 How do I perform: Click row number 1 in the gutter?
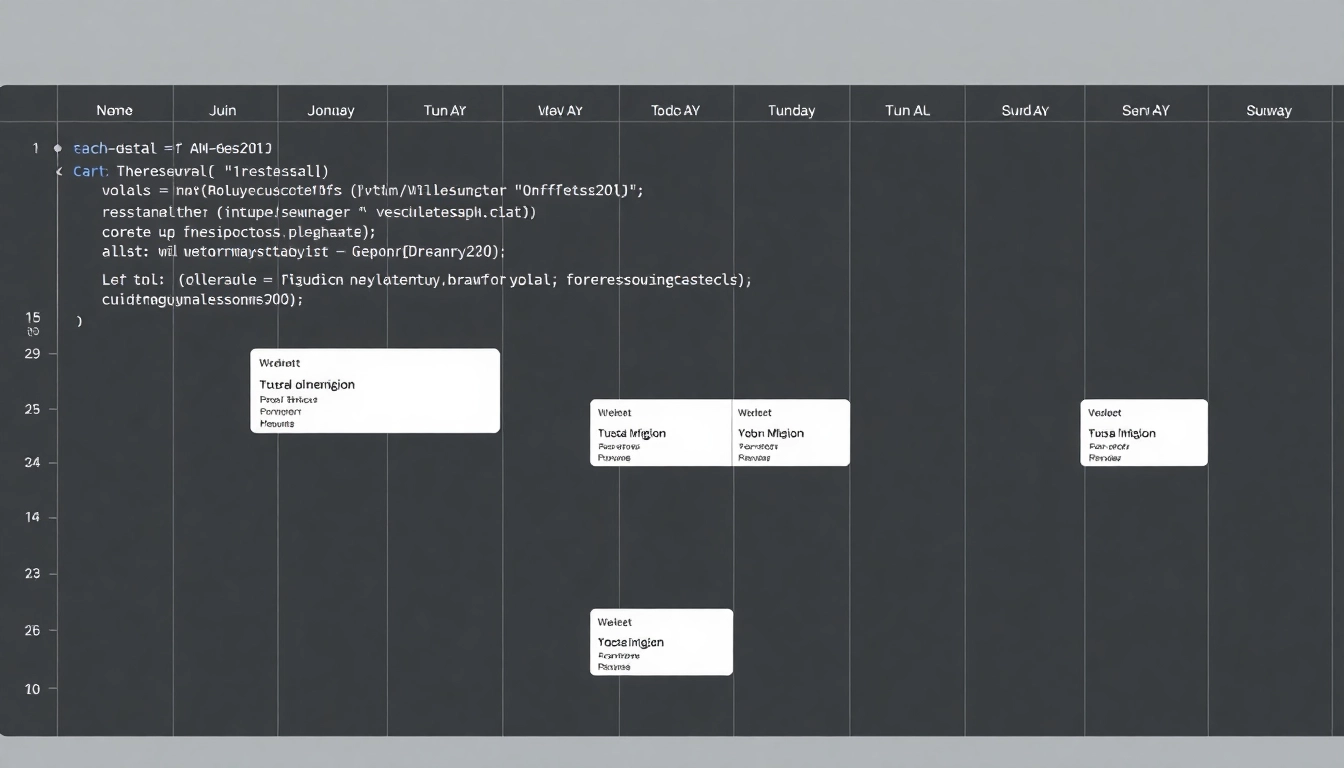click(36, 148)
